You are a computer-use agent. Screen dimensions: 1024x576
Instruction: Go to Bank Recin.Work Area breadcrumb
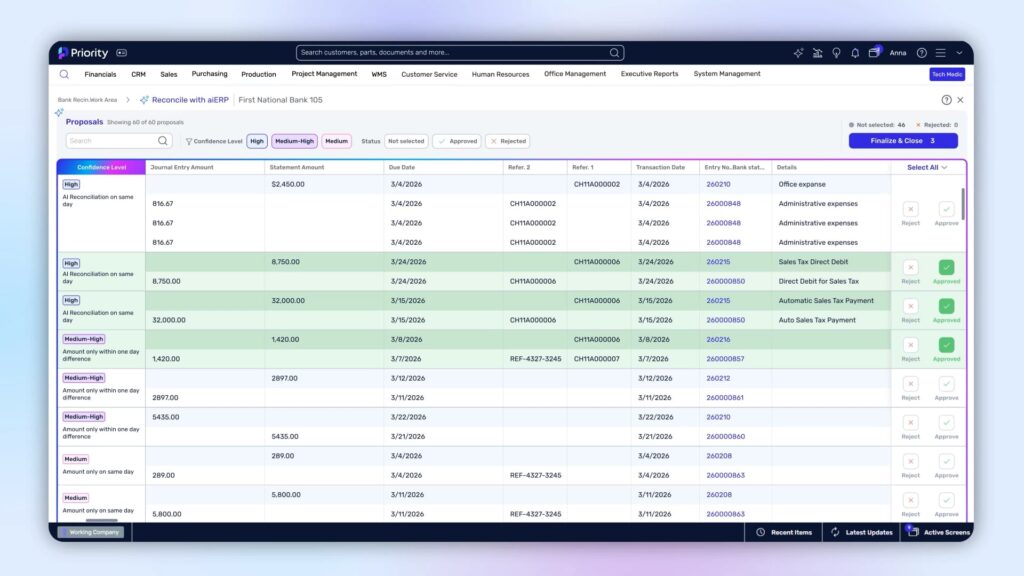point(88,100)
